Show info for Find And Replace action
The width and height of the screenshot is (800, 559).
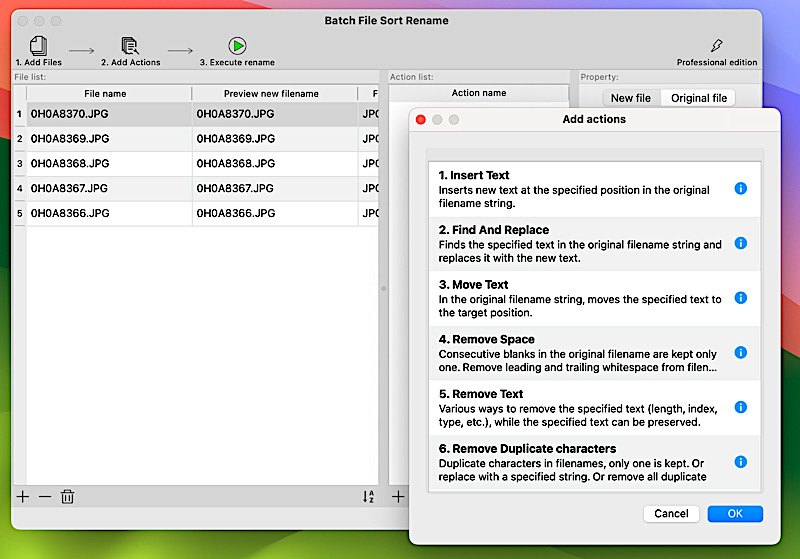tap(740, 243)
